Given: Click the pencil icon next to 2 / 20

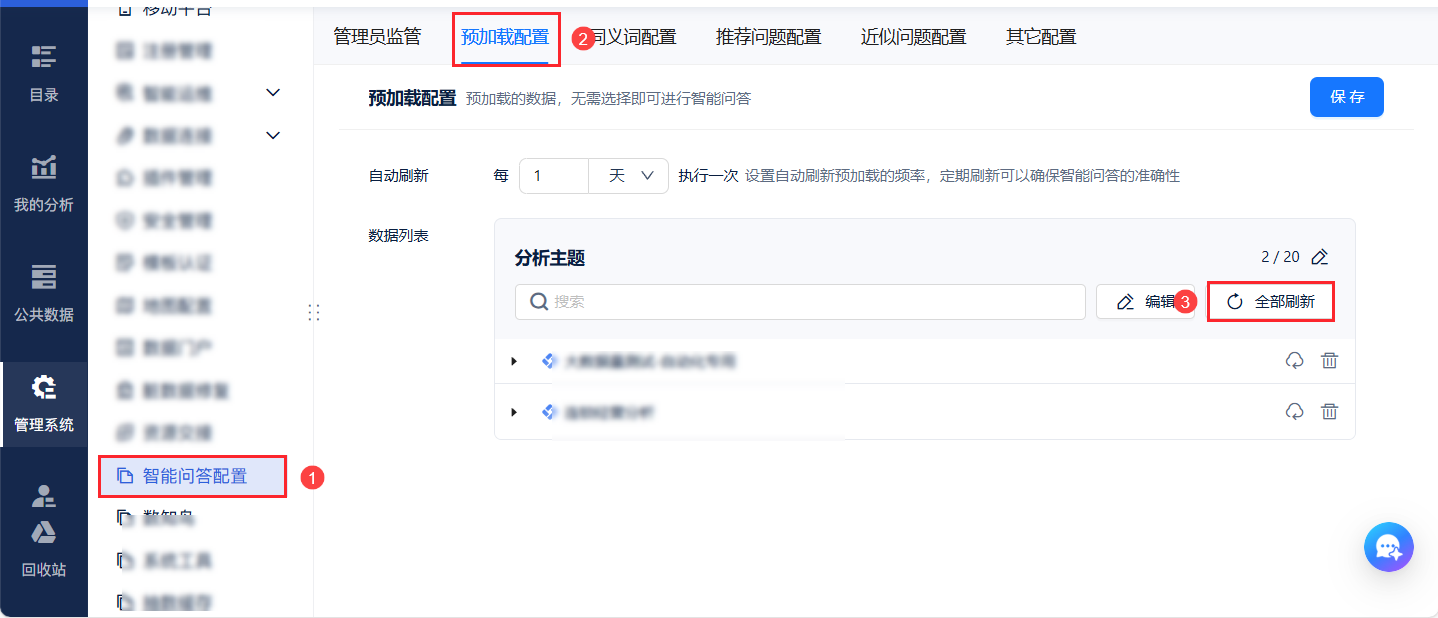Looking at the screenshot, I should tap(1319, 257).
